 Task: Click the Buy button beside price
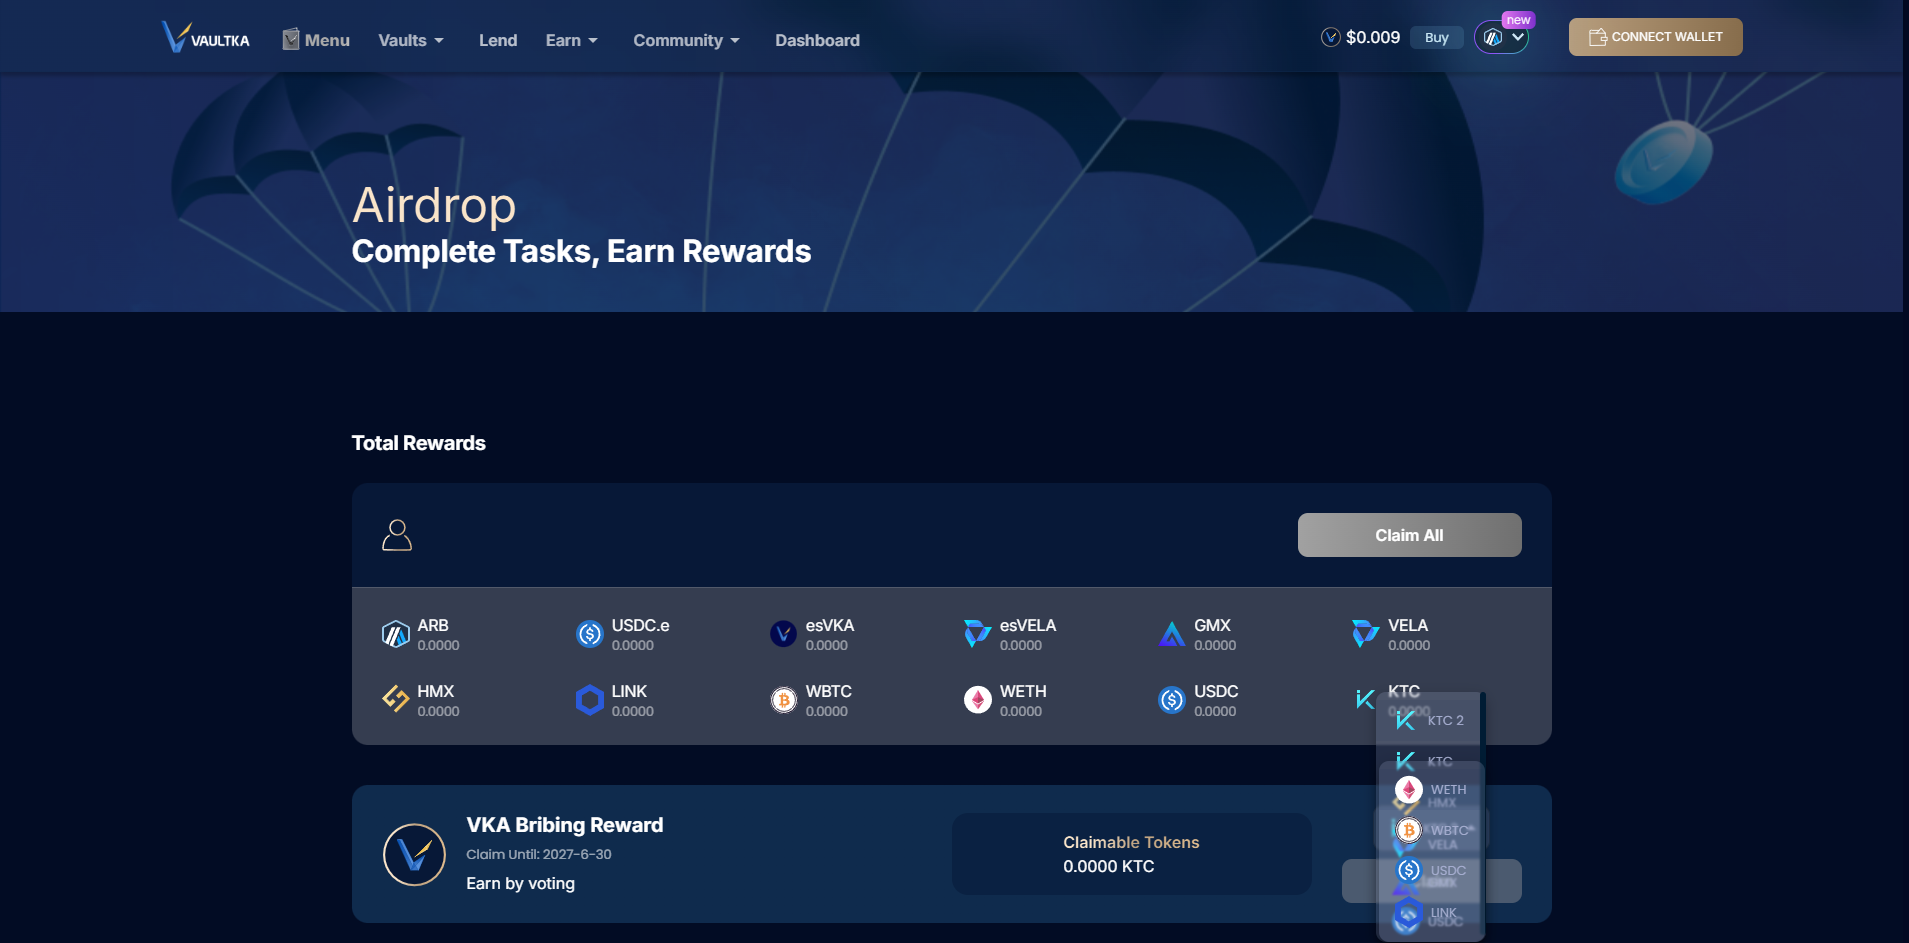[1436, 38]
